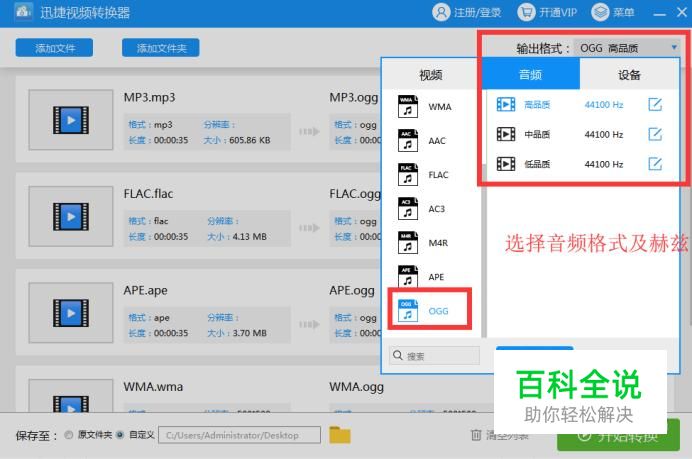Click the magnifier search icon
Screen dimensions: 692x459
click(x=398, y=355)
